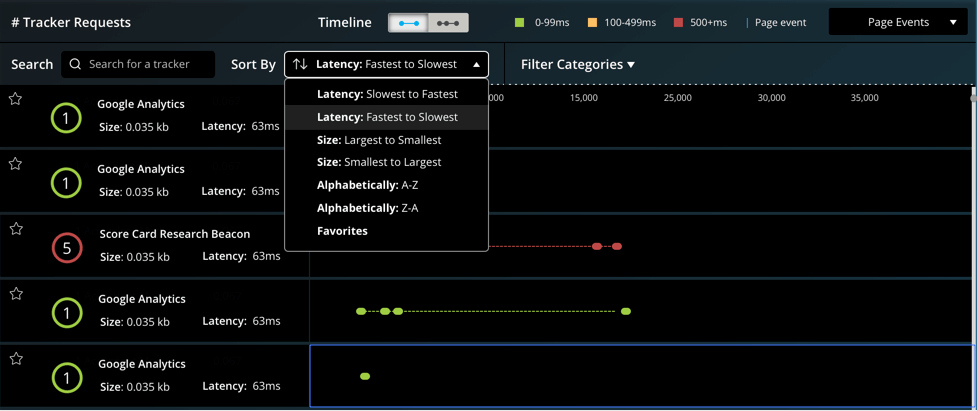Click the green 1 circle in bottom row
Screen dimensions: 977x411
pyautogui.click(x=66, y=378)
